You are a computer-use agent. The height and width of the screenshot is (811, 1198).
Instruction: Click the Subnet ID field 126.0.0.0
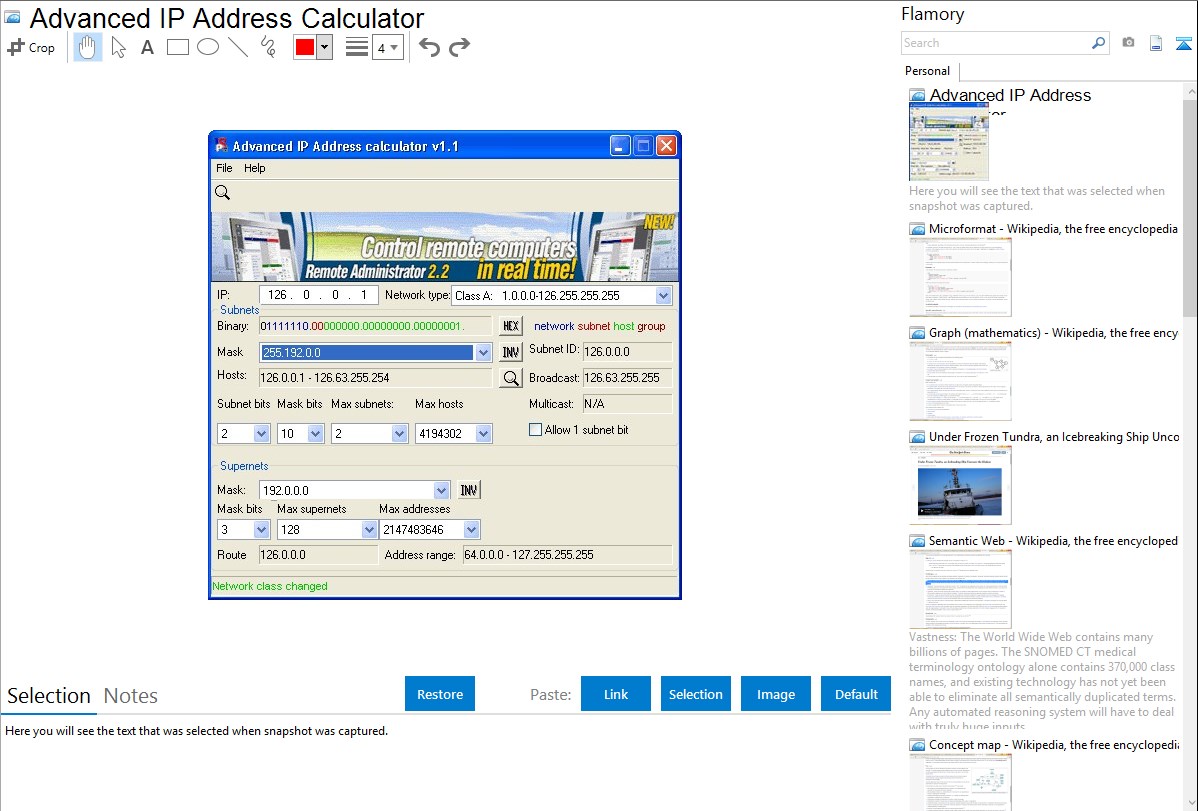pos(627,352)
